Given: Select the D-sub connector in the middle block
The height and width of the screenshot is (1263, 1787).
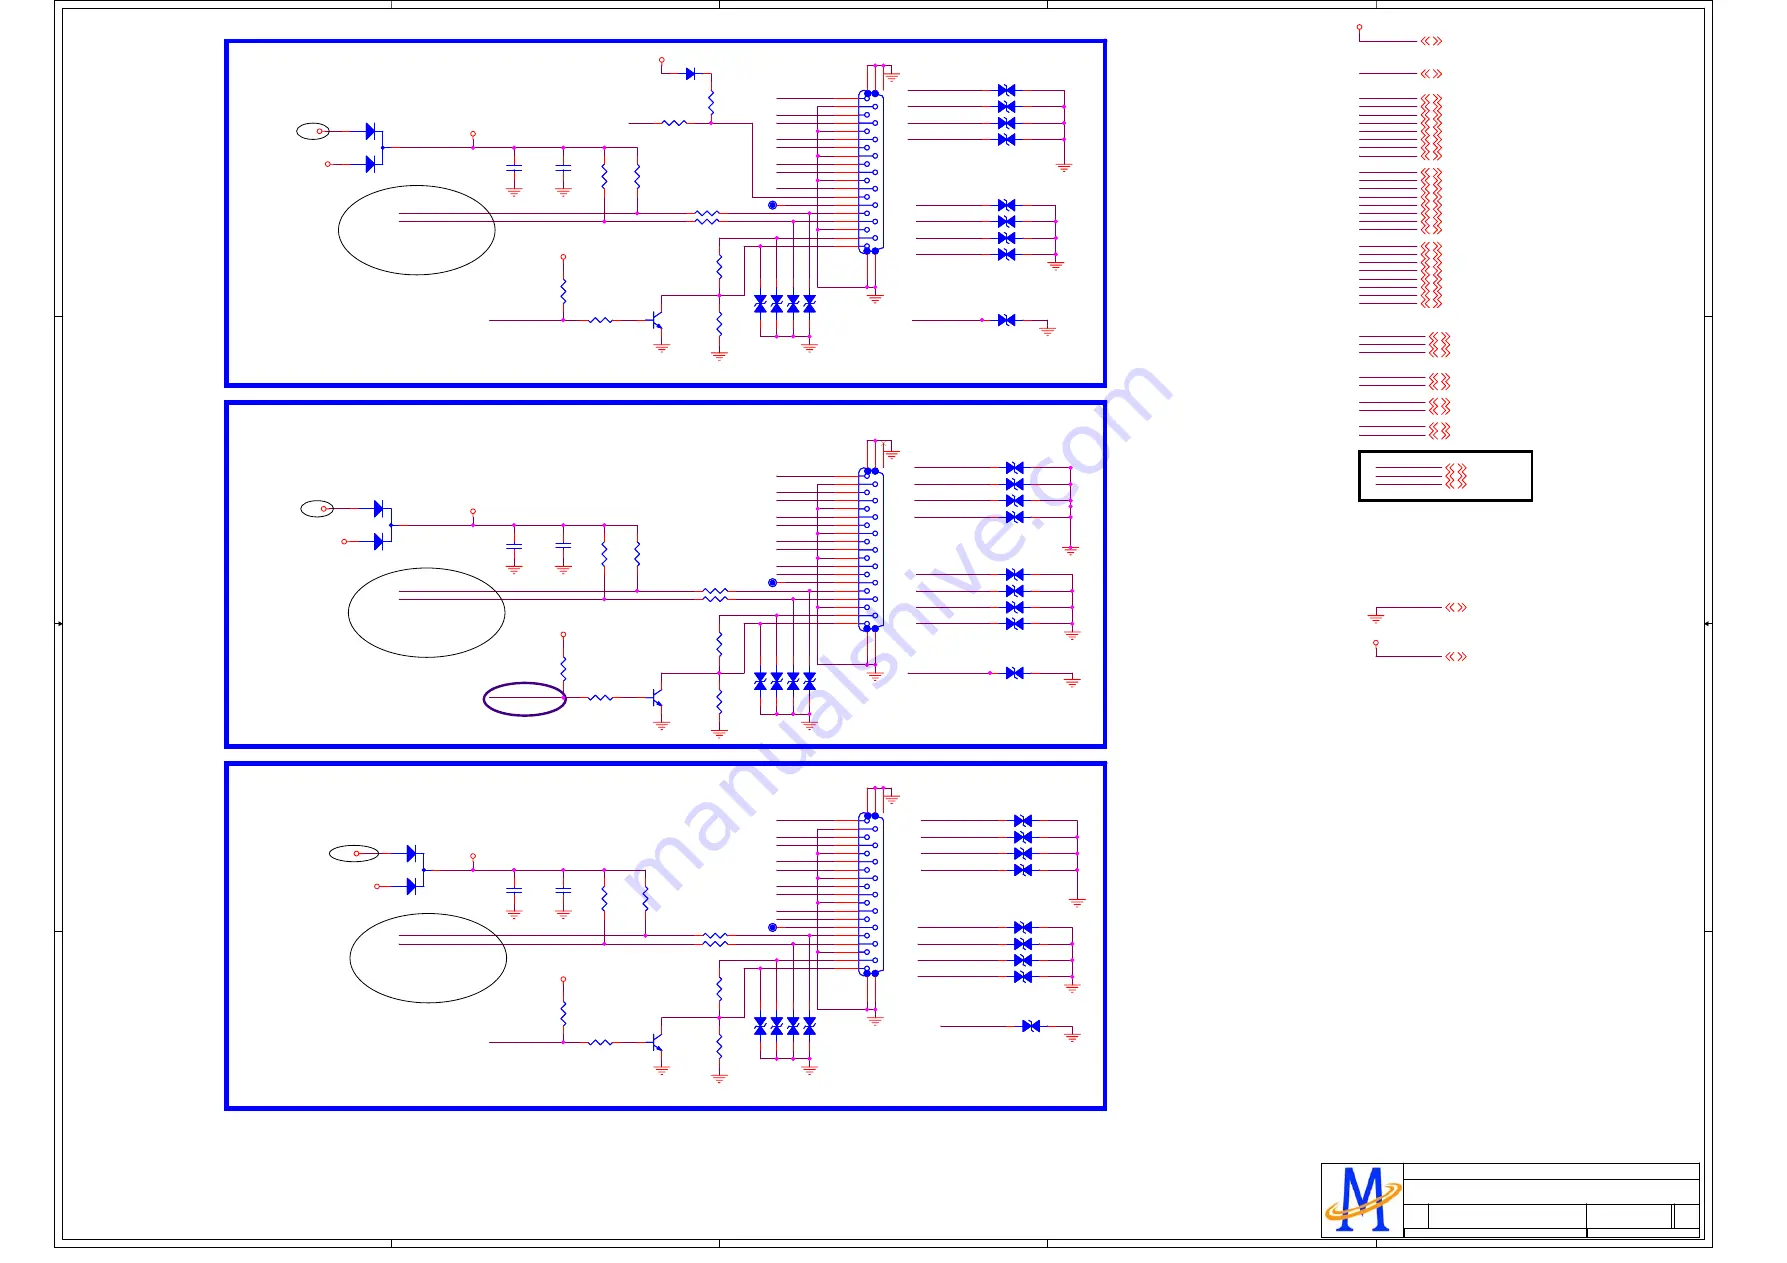Looking at the screenshot, I should (871, 549).
